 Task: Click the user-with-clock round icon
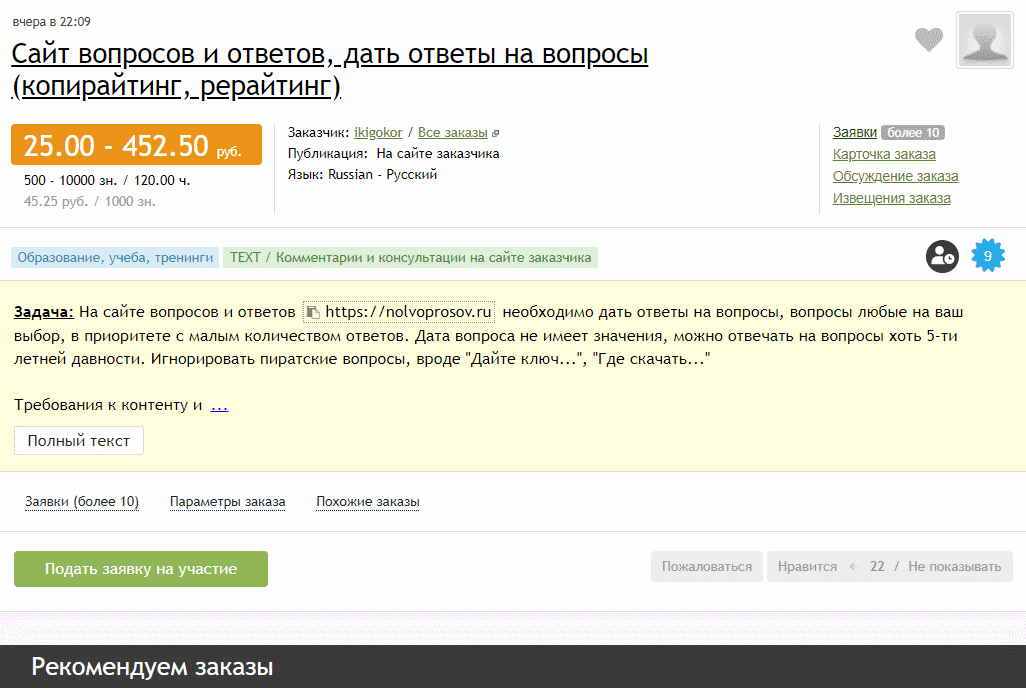tap(942, 256)
